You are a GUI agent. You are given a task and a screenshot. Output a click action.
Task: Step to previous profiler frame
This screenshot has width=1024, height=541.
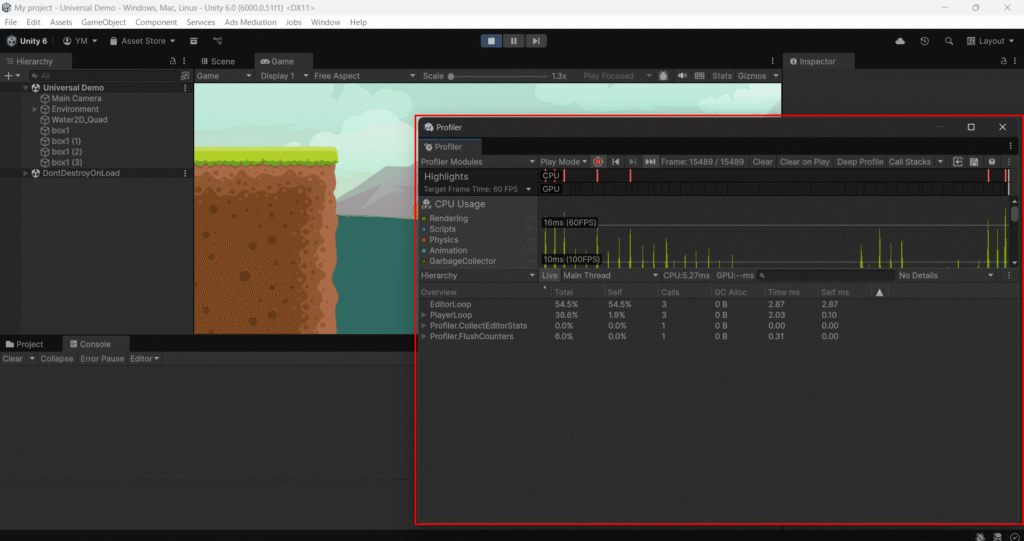click(x=616, y=162)
